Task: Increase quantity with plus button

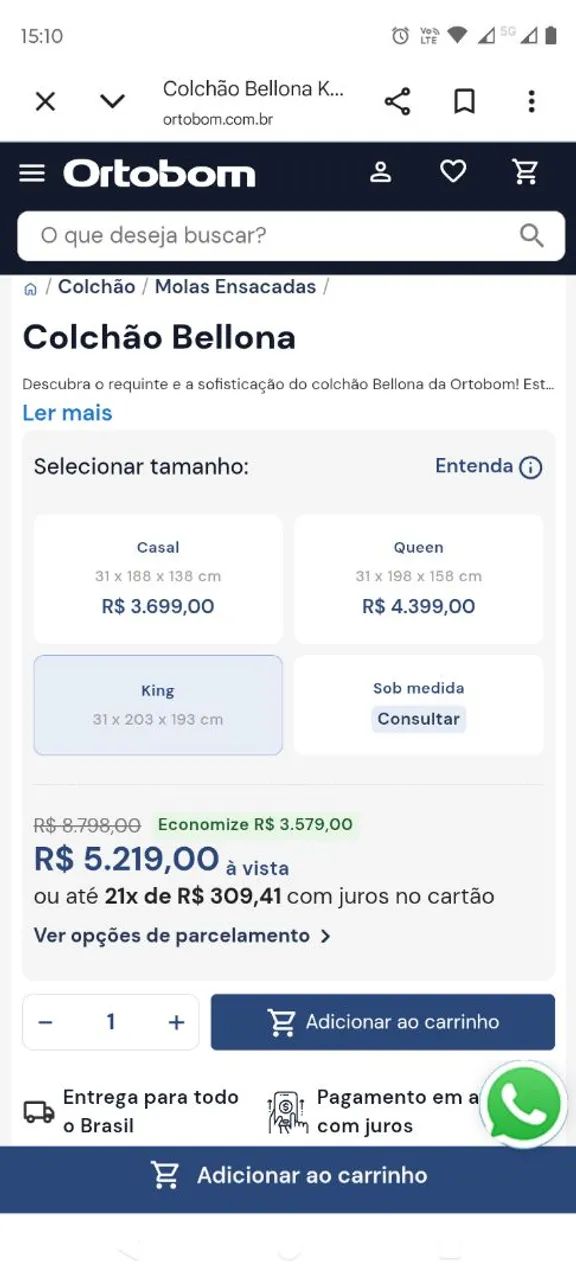Action: tap(177, 1022)
